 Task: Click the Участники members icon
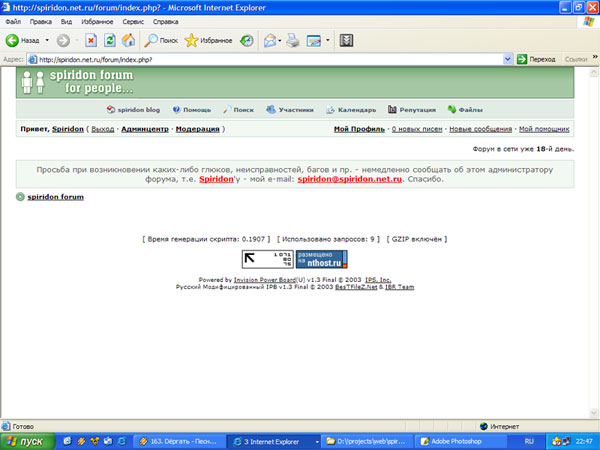[x=271, y=110]
